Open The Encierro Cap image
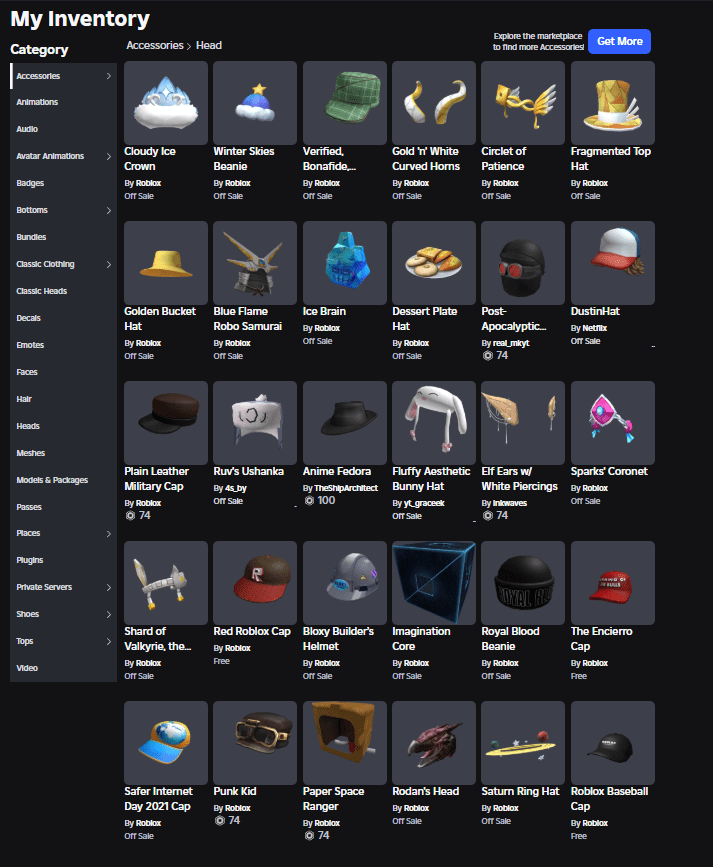 pyautogui.click(x=612, y=583)
